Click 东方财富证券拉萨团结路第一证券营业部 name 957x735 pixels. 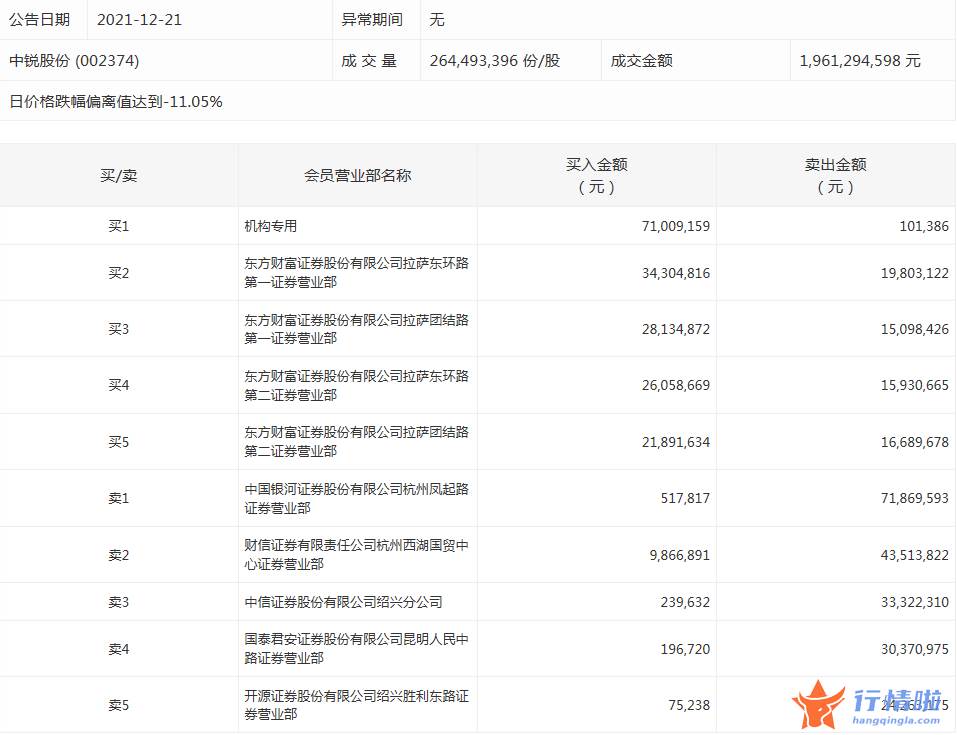tap(356, 329)
